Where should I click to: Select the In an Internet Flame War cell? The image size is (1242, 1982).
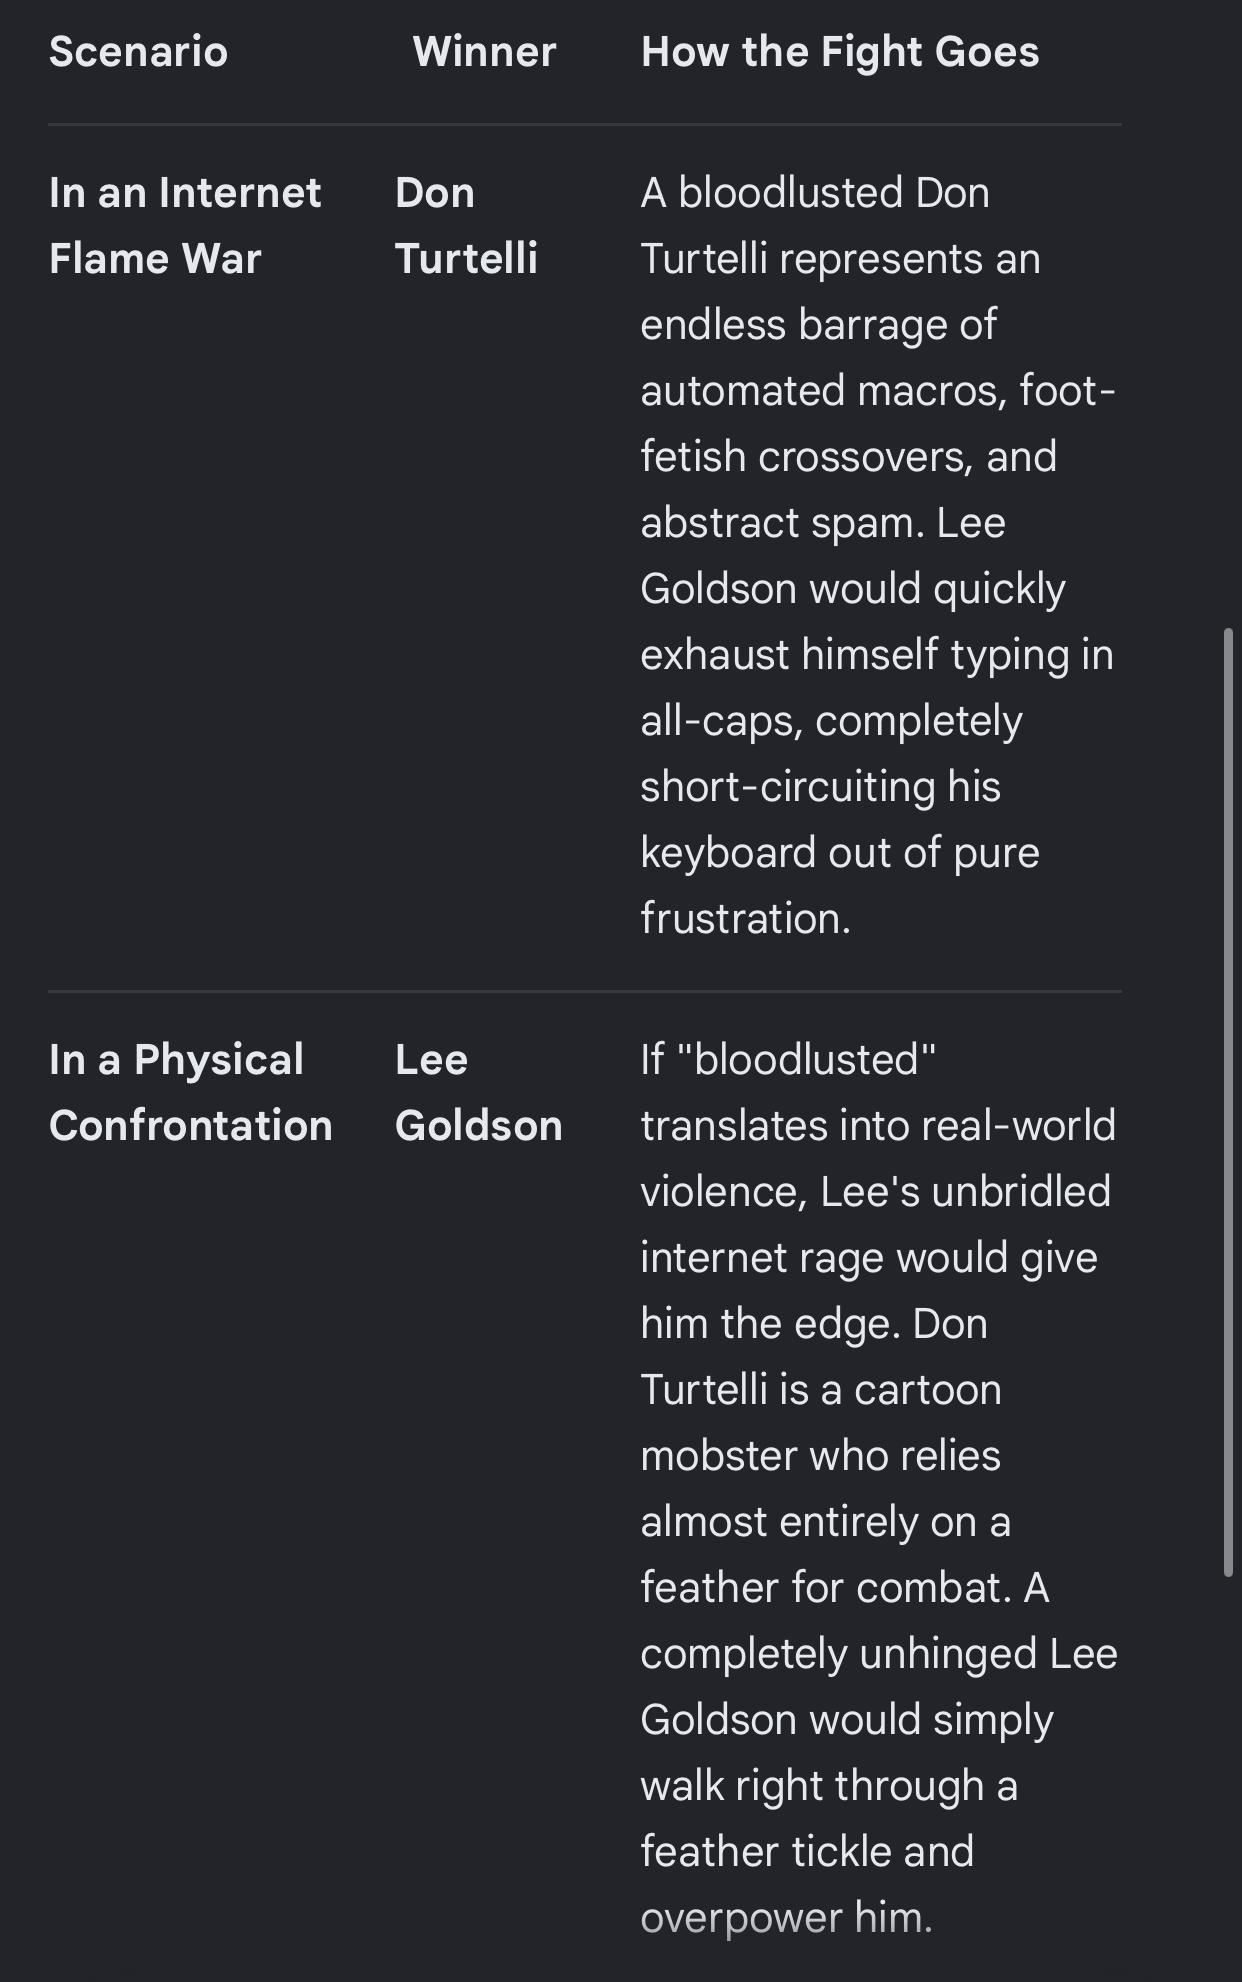(185, 225)
